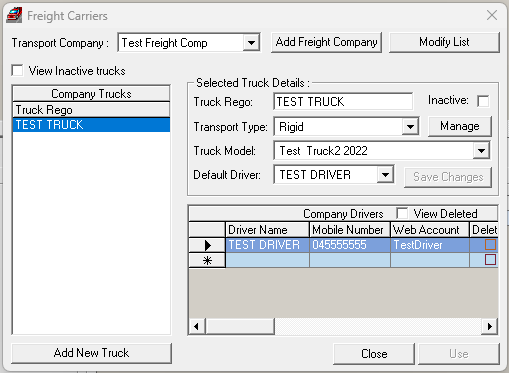Click the Mobile Number column header
509x373 pixels.
pyautogui.click(x=350, y=230)
